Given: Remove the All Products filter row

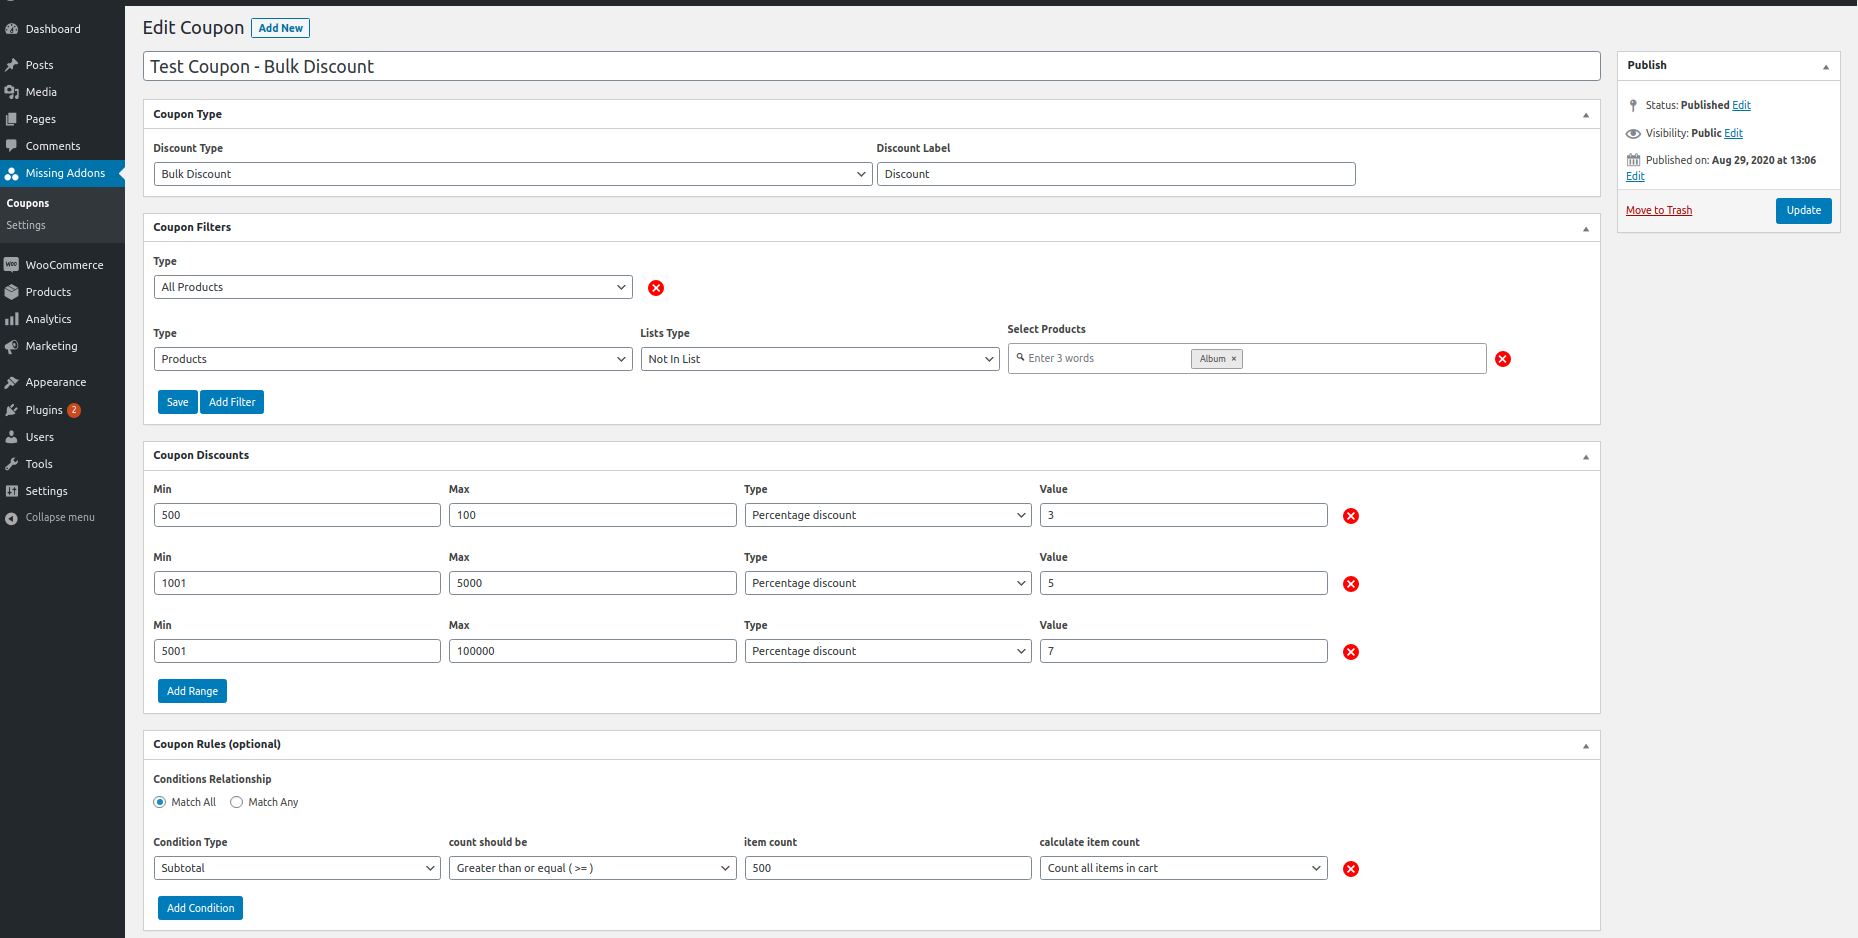Looking at the screenshot, I should [656, 288].
